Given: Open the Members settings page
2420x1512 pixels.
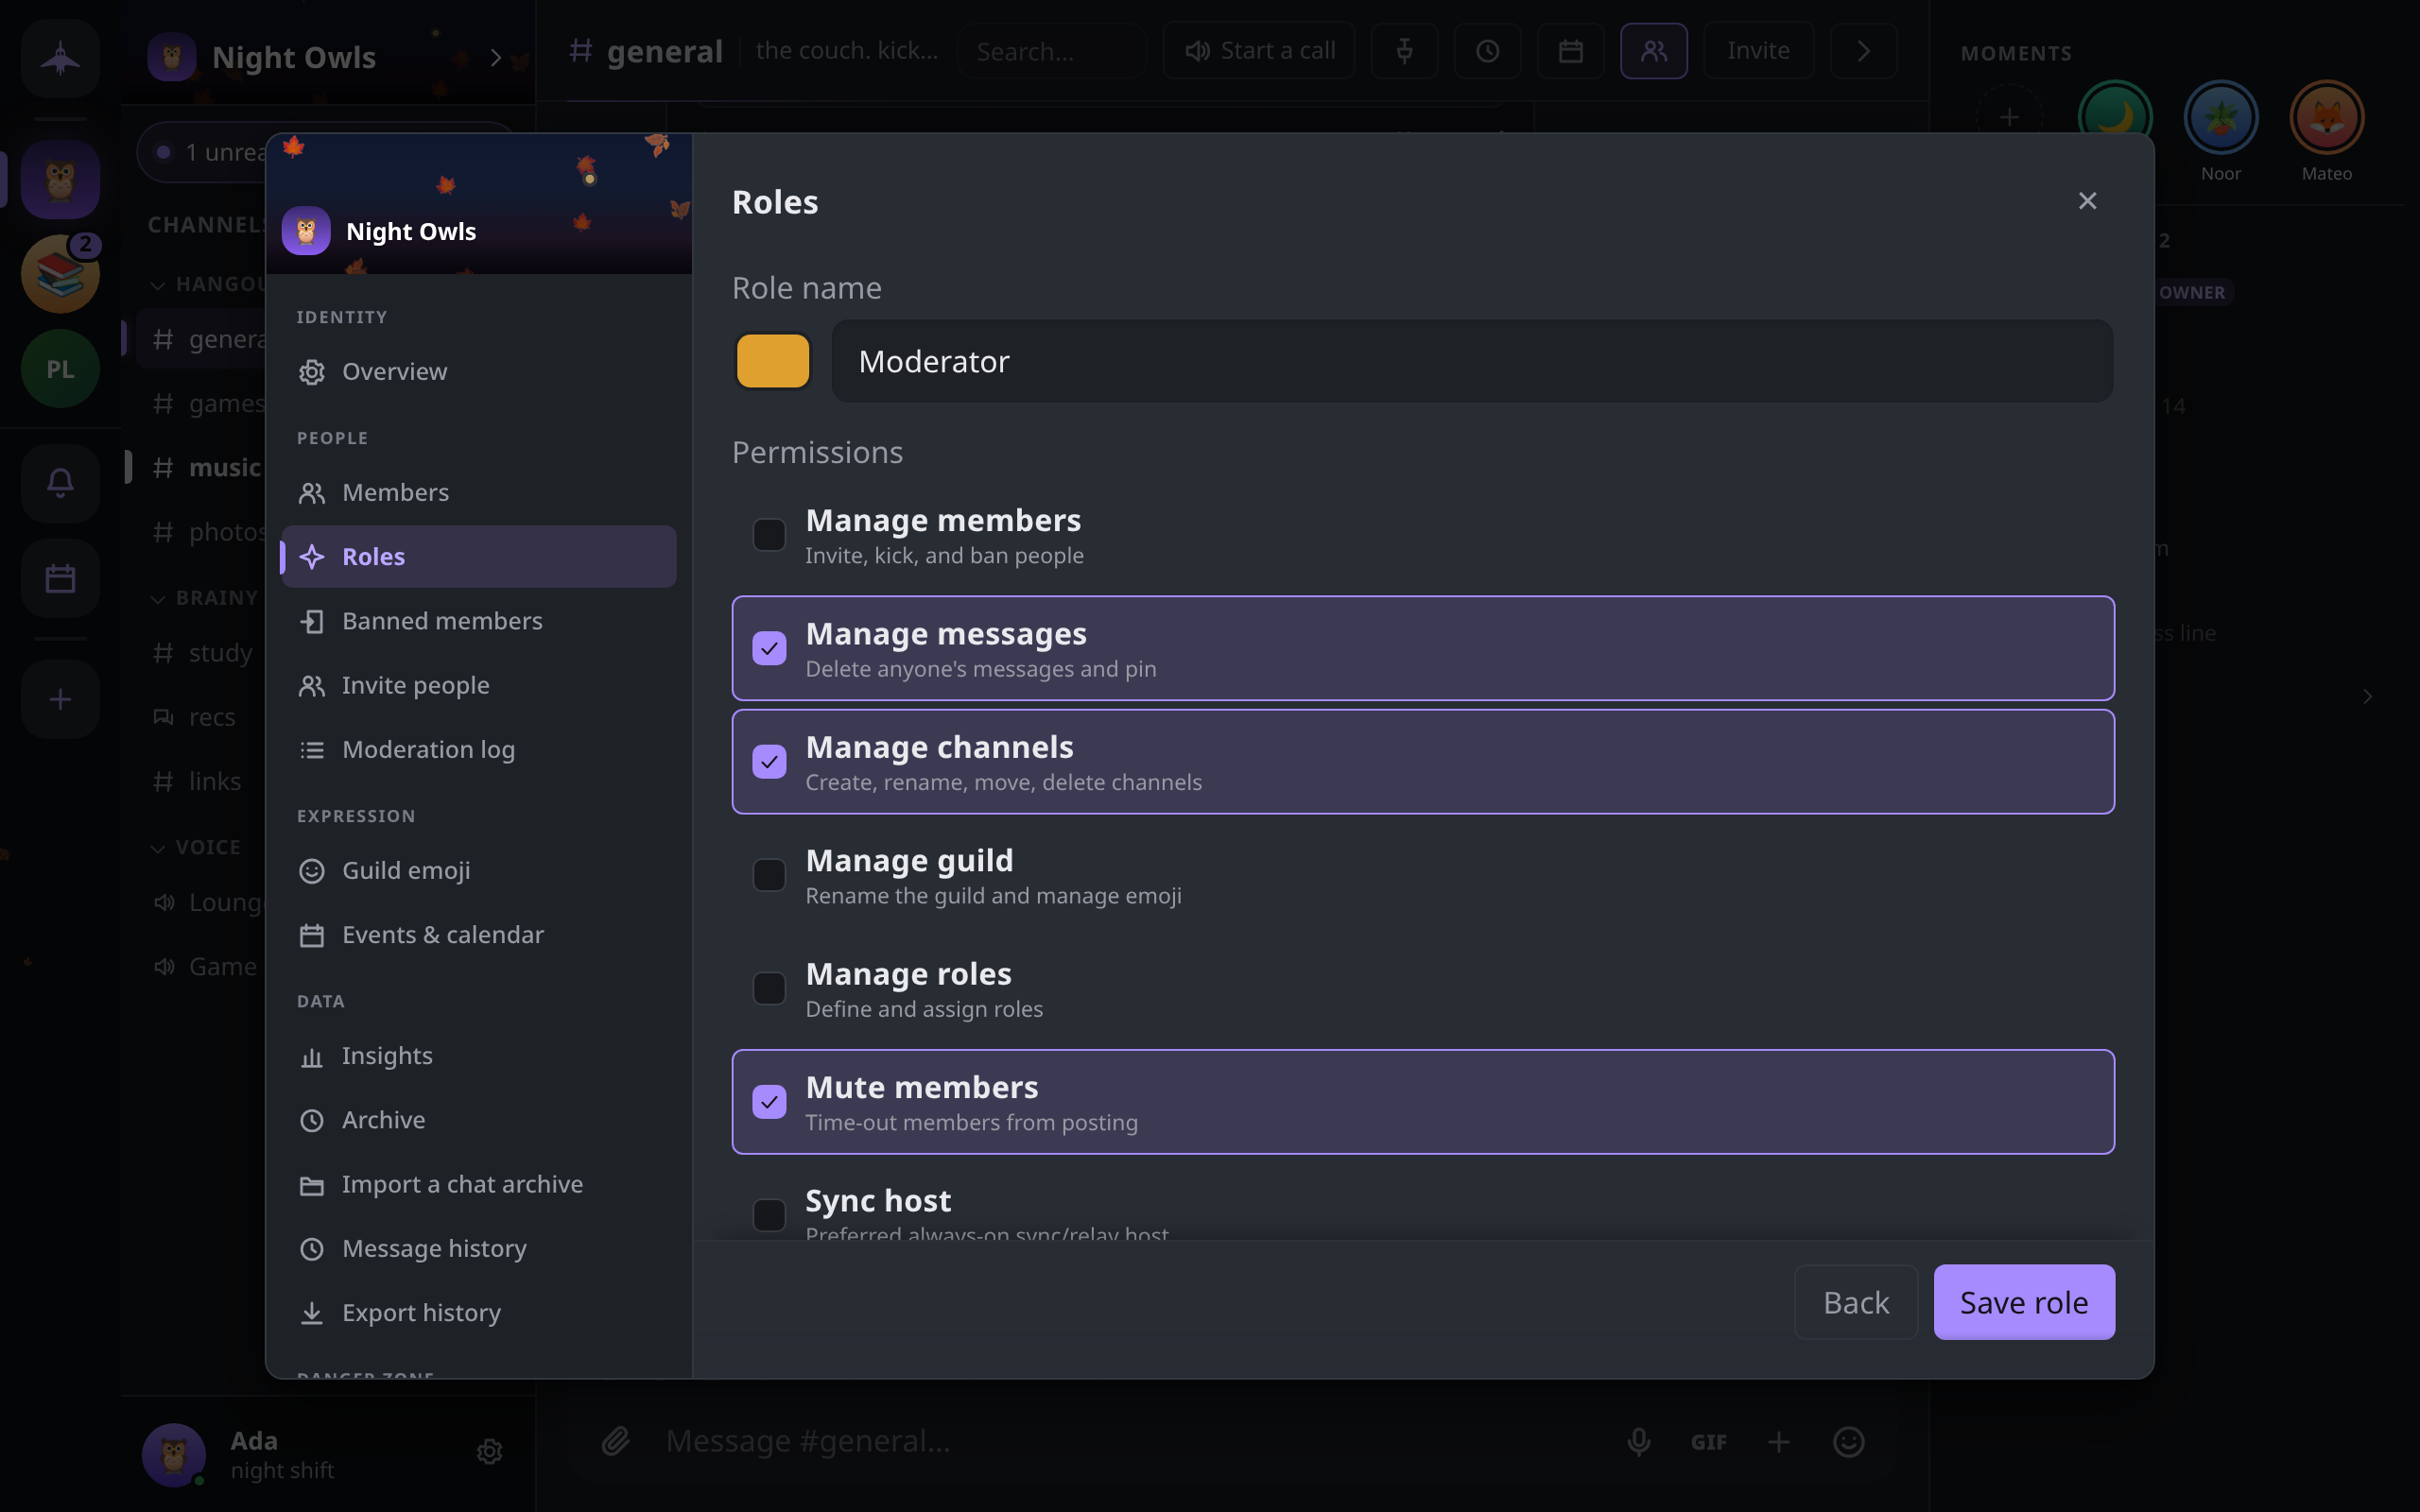Looking at the screenshot, I should (478, 492).
